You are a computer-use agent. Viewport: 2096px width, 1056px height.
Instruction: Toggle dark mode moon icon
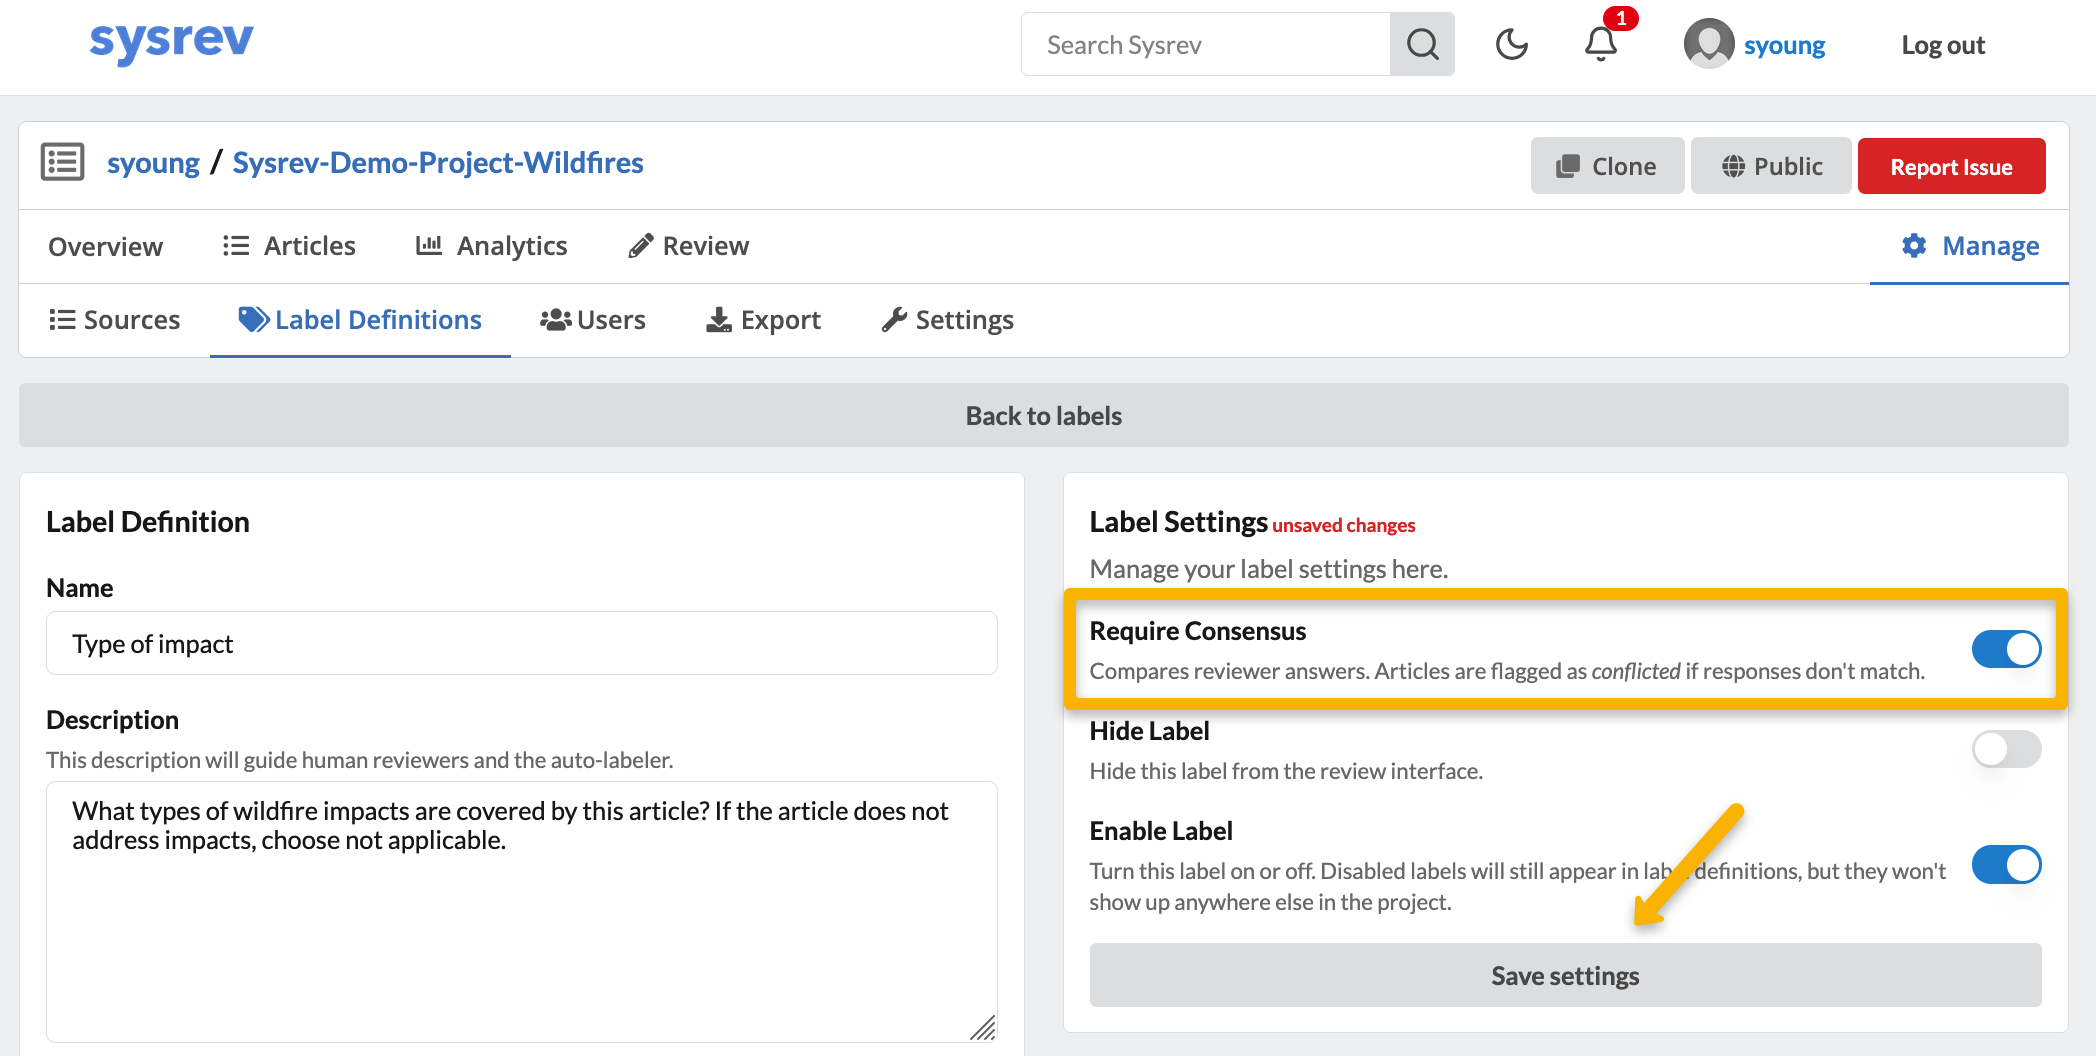coord(1511,45)
